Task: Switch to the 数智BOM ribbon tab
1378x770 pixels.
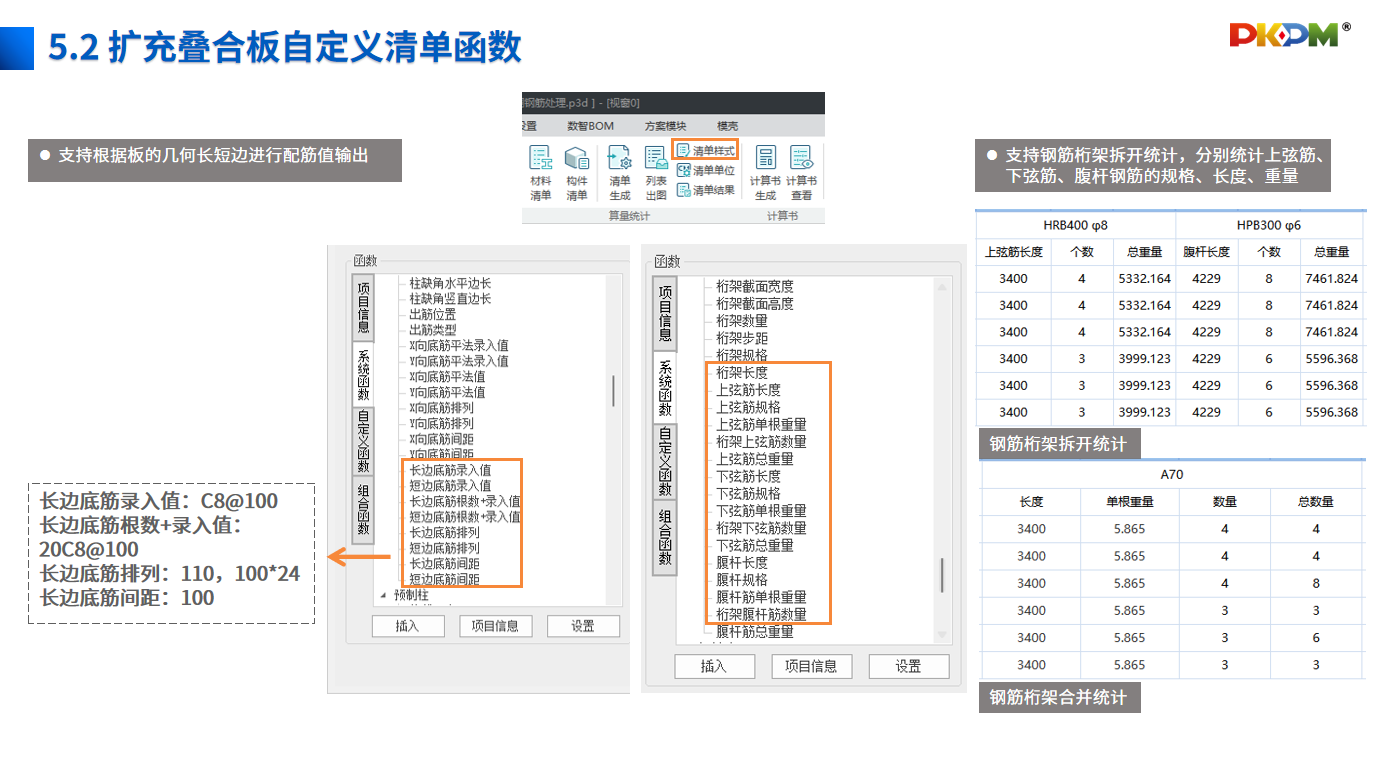Action: pyautogui.click(x=590, y=126)
